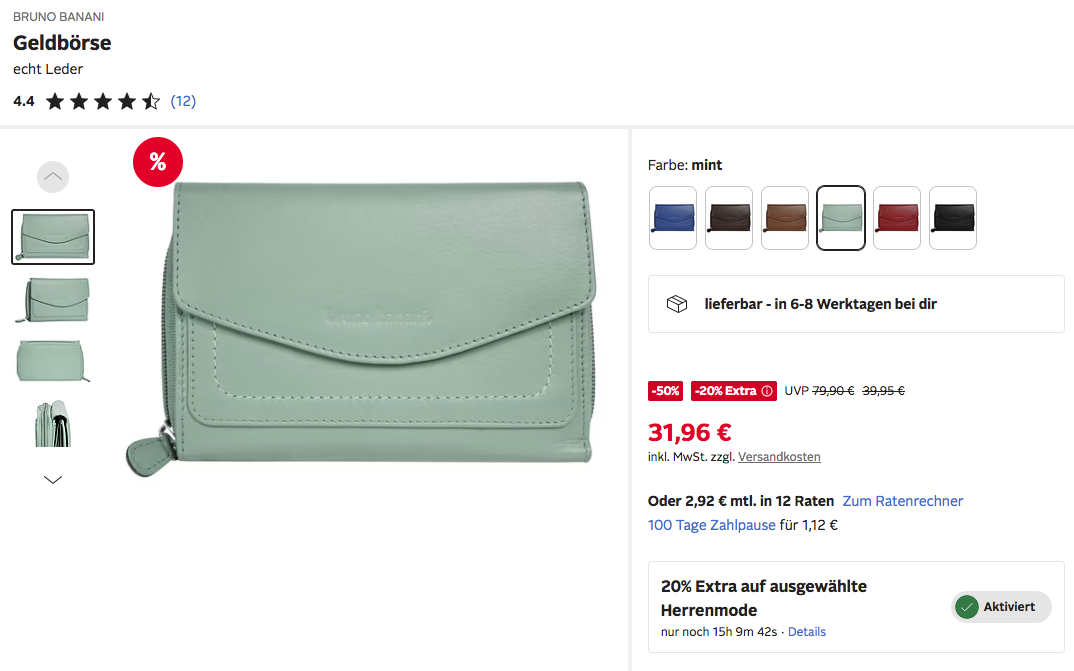Select the black wallet color swatch
This screenshot has height=671, width=1074.
click(953, 218)
